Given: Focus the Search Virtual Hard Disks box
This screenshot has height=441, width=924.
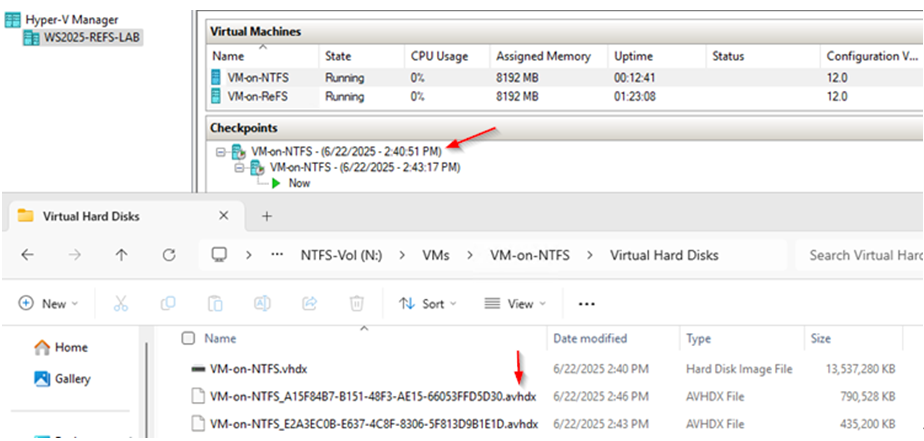Looking at the screenshot, I should coord(859,255).
